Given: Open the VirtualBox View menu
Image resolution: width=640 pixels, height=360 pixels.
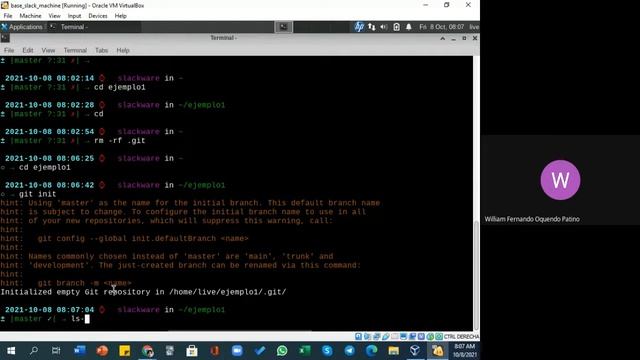Looking at the screenshot, I should 54,16.
